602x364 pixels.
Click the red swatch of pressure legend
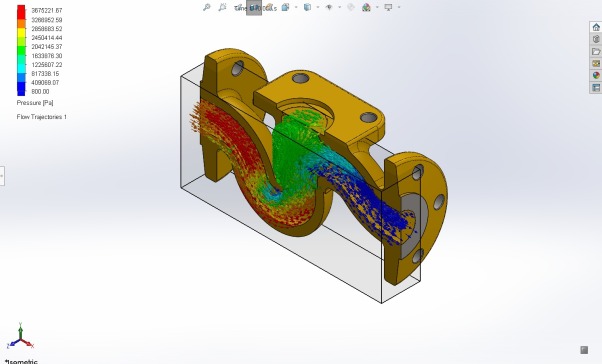point(21,12)
